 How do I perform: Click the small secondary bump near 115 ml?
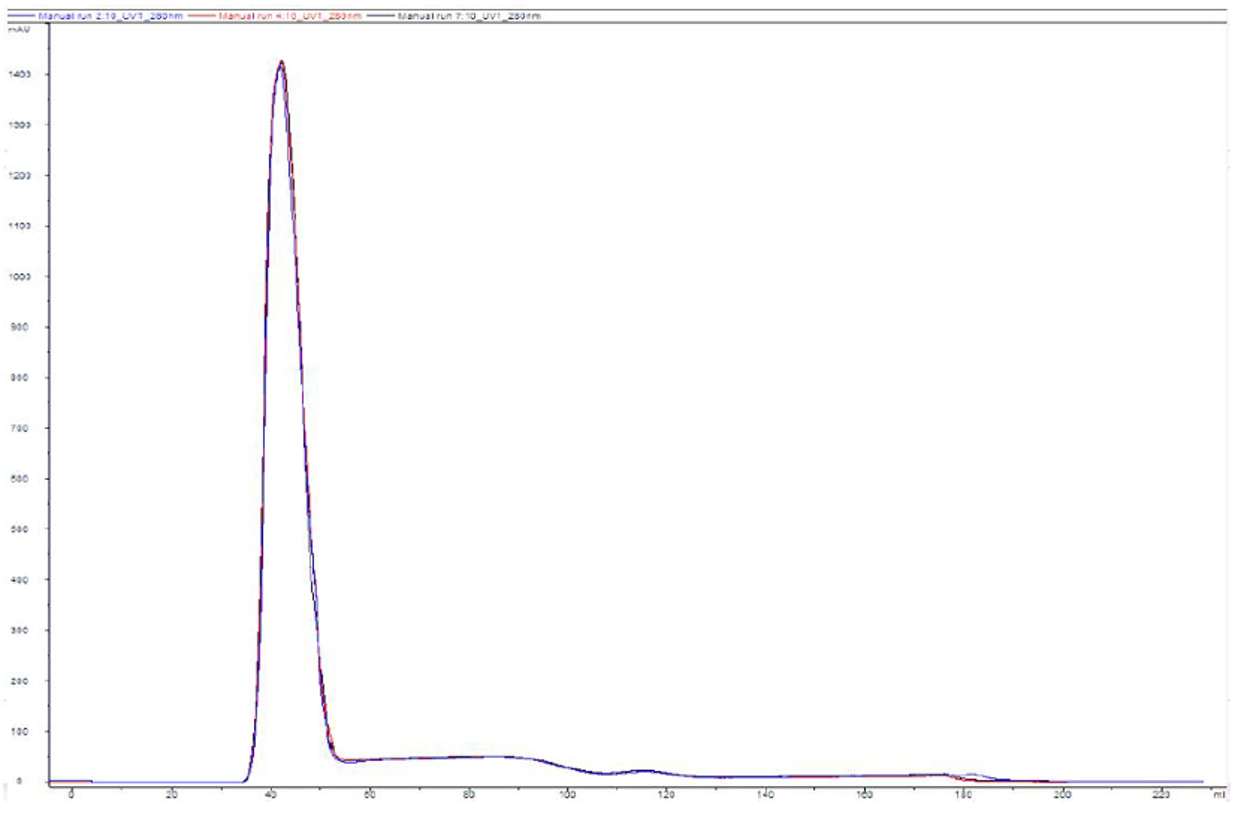pos(644,771)
